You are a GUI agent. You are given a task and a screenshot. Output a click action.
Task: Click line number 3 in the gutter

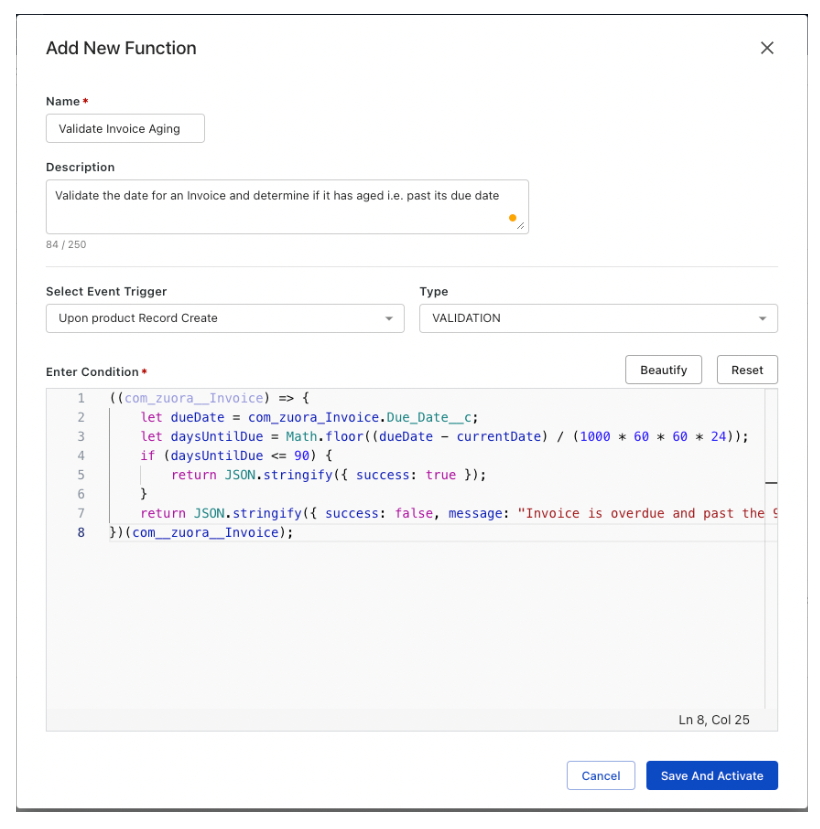click(x=81, y=436)
